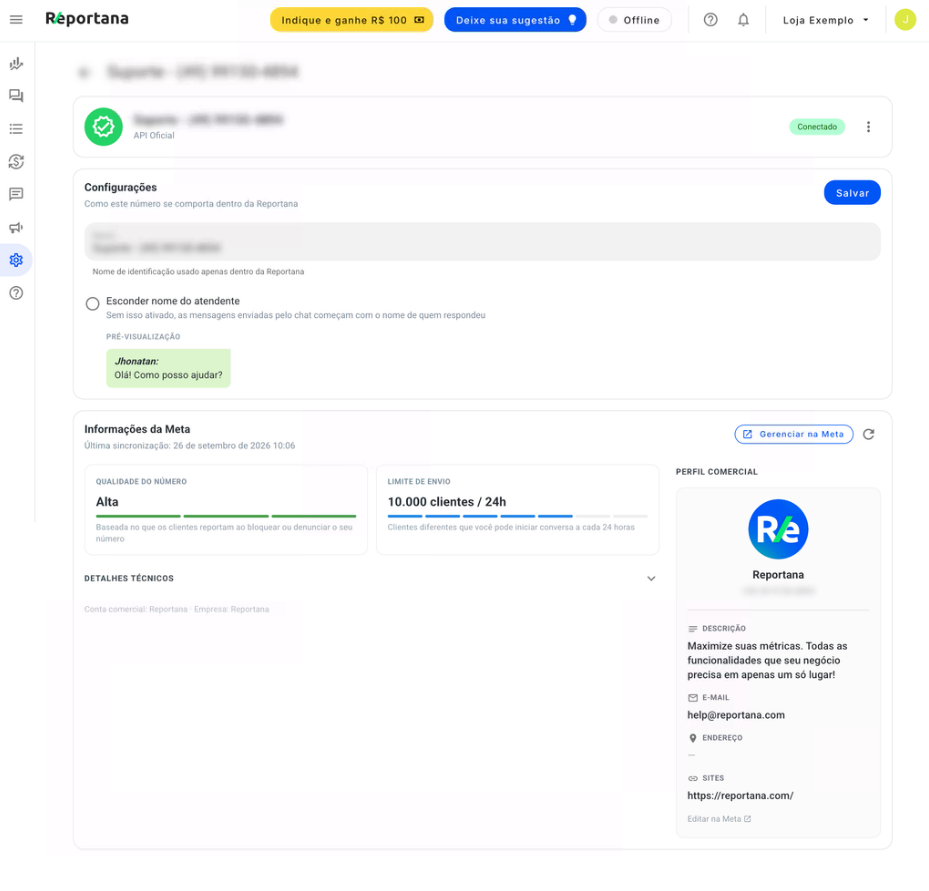Click the Conta comercial: Reportana text

click(136, 609)
